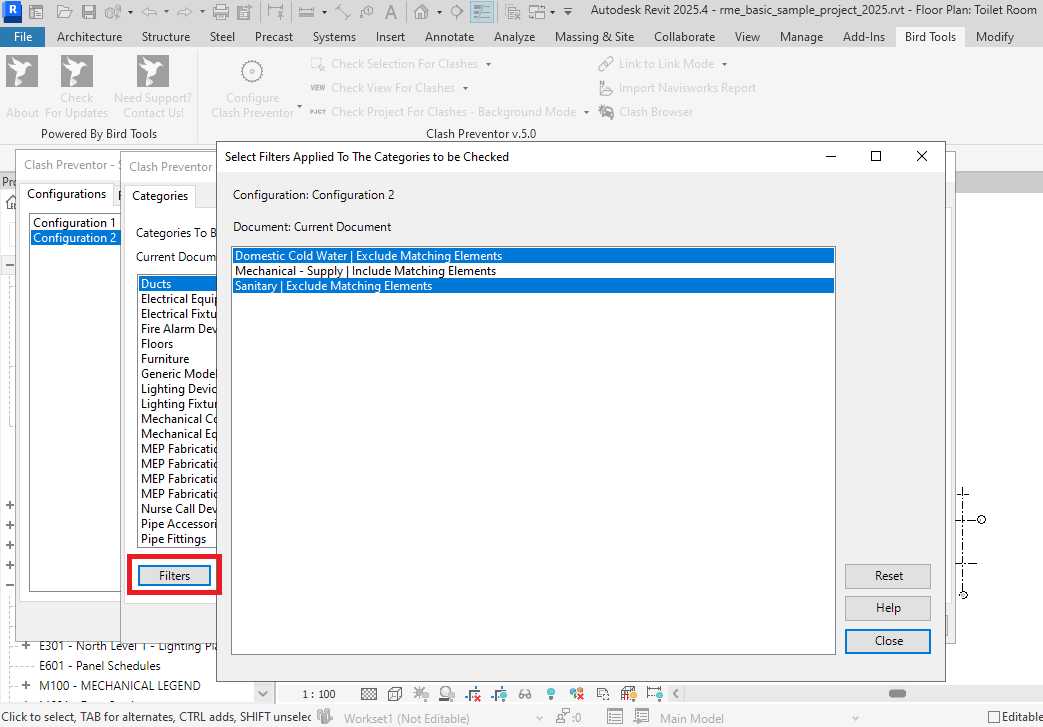Expand Link to Link Mode dropdown arrow
This screenshot has height=727, width=1043.
click(724, 65)
